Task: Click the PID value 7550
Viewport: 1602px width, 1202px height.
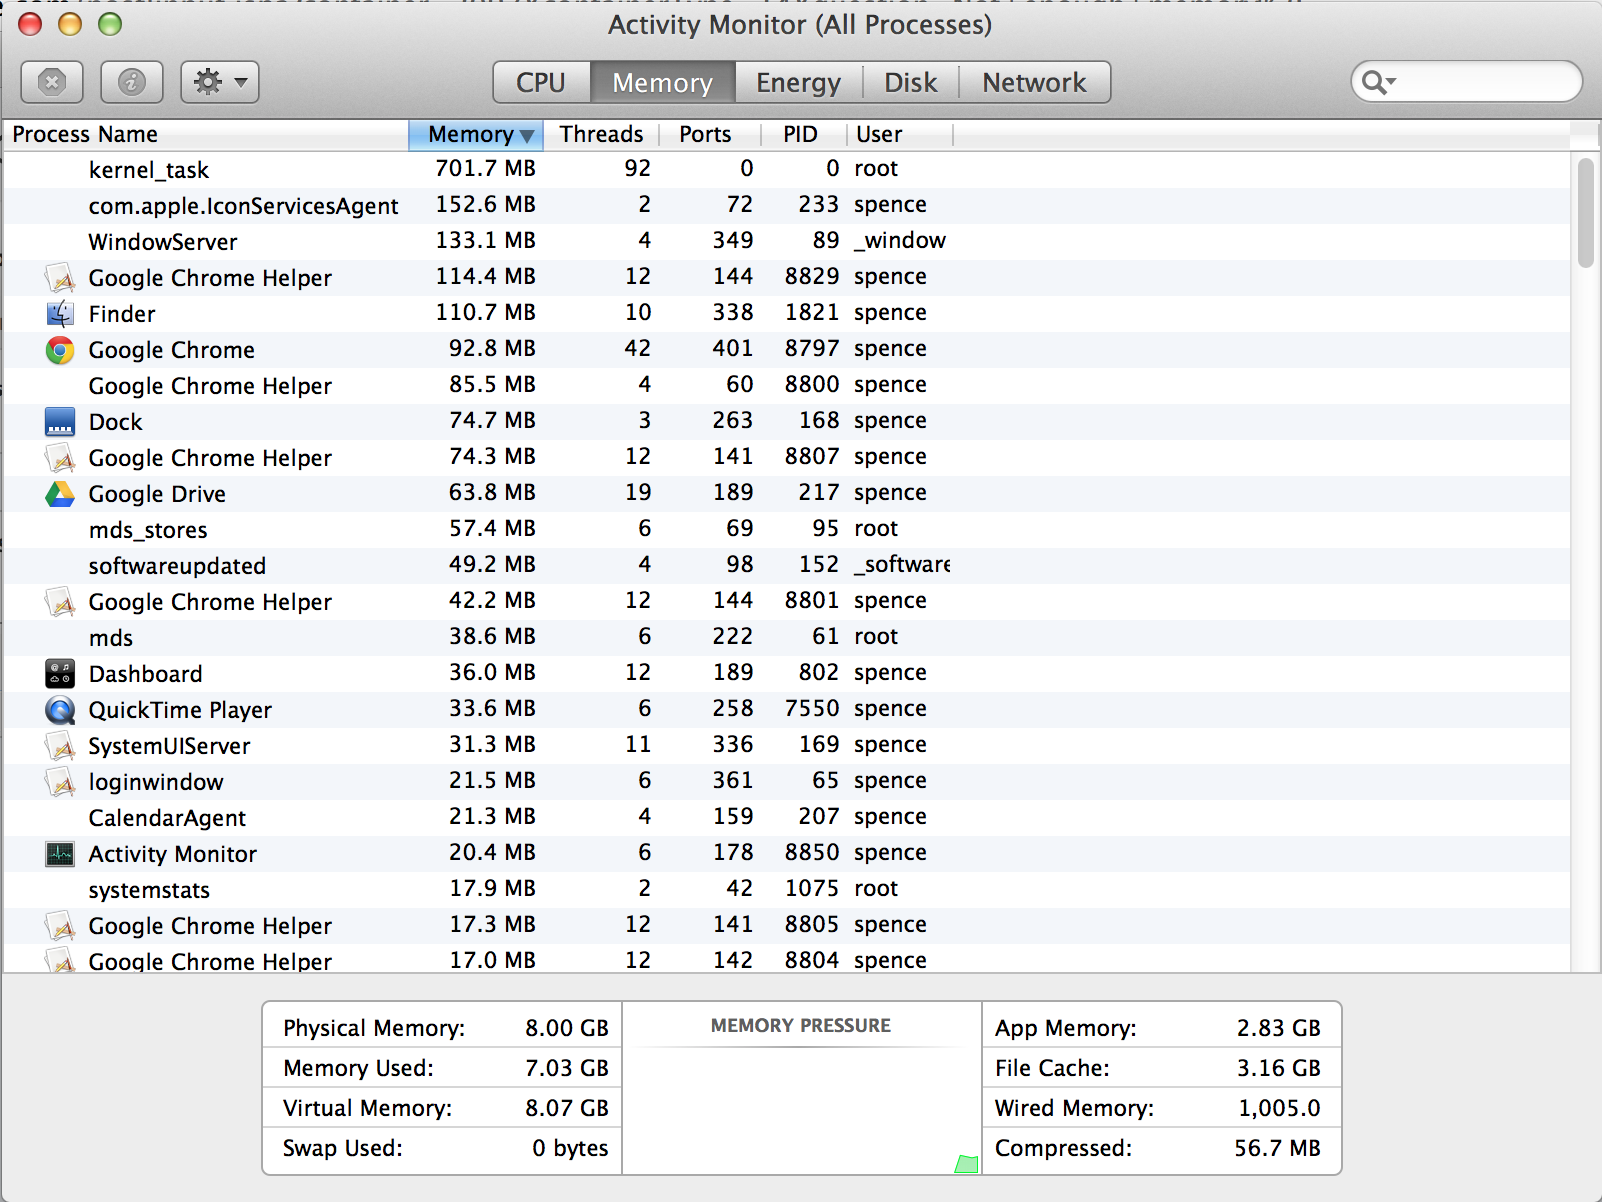Action: point(812,708)
